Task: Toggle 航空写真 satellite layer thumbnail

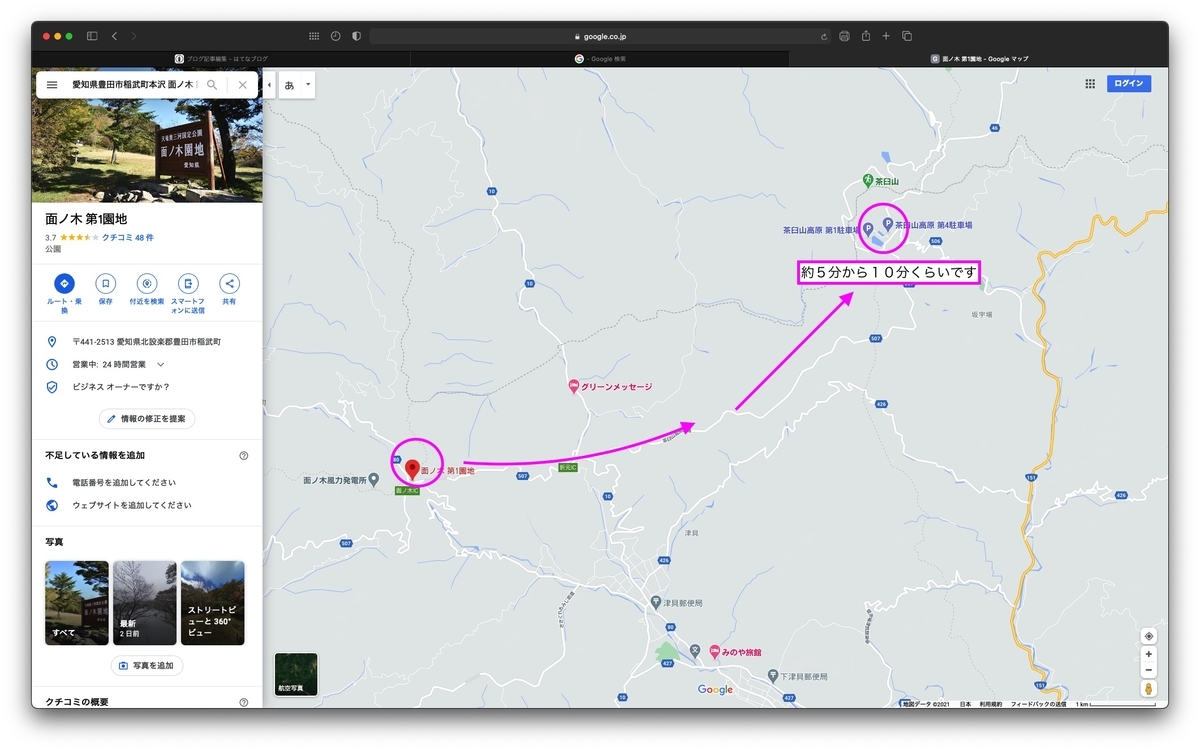Action: 296,674
